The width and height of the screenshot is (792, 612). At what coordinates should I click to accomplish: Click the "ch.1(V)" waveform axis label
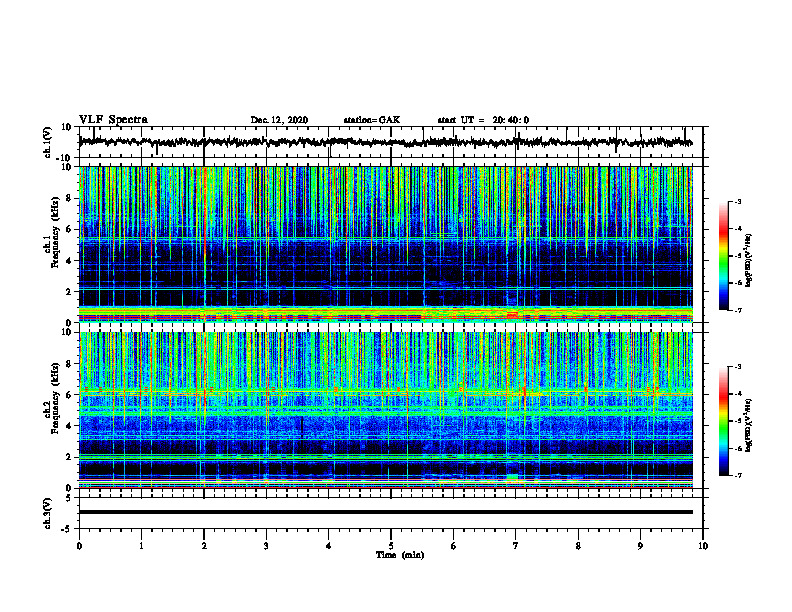(48, 142)
